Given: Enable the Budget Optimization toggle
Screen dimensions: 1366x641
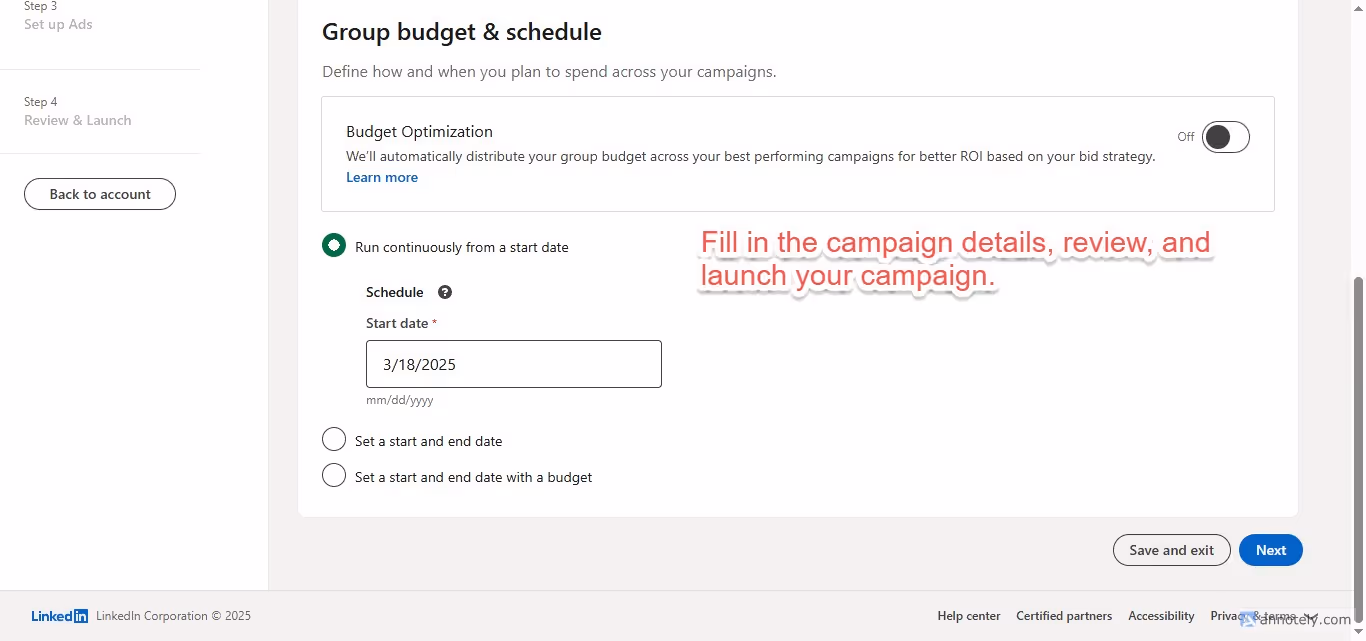Looking at the screenshot, I should coord(1224,137).
